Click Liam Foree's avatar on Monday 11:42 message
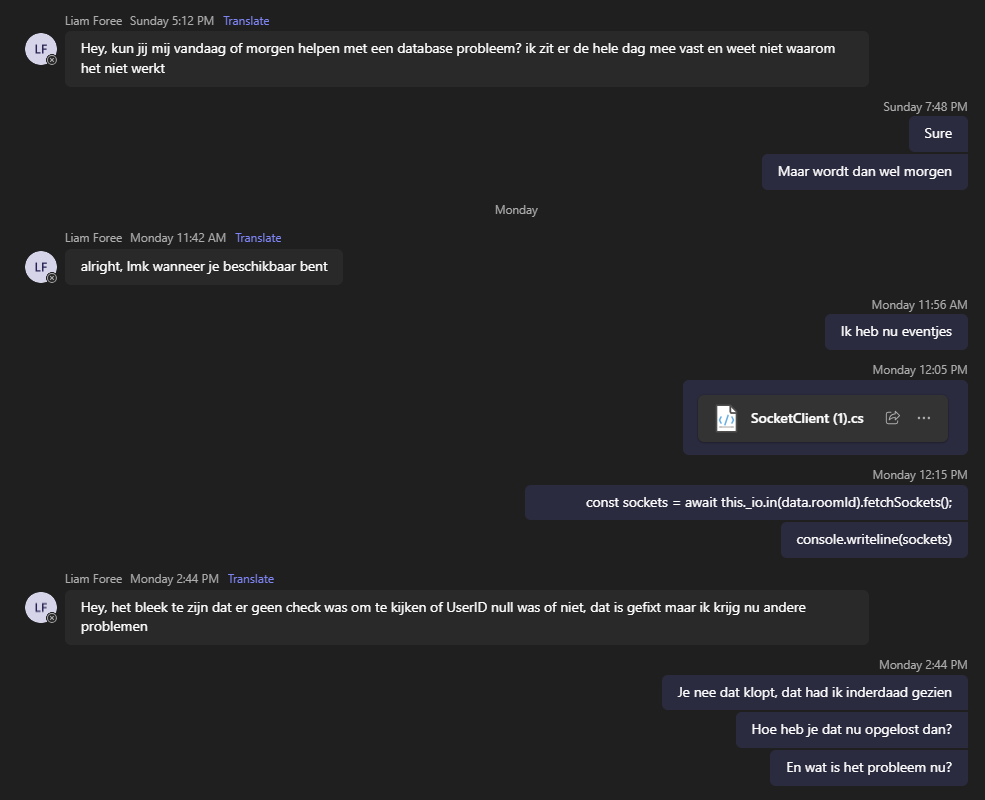The height and width of the screenshot is (800, 985). [x=41, y=267]
